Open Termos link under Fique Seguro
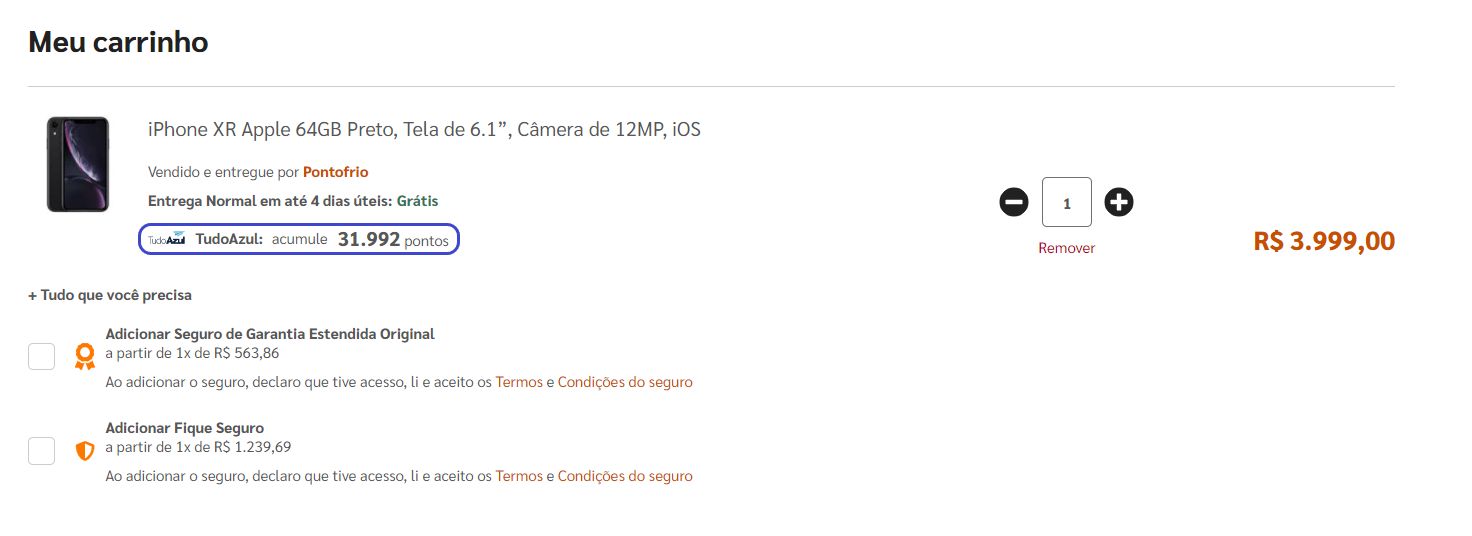 [519, 476]
